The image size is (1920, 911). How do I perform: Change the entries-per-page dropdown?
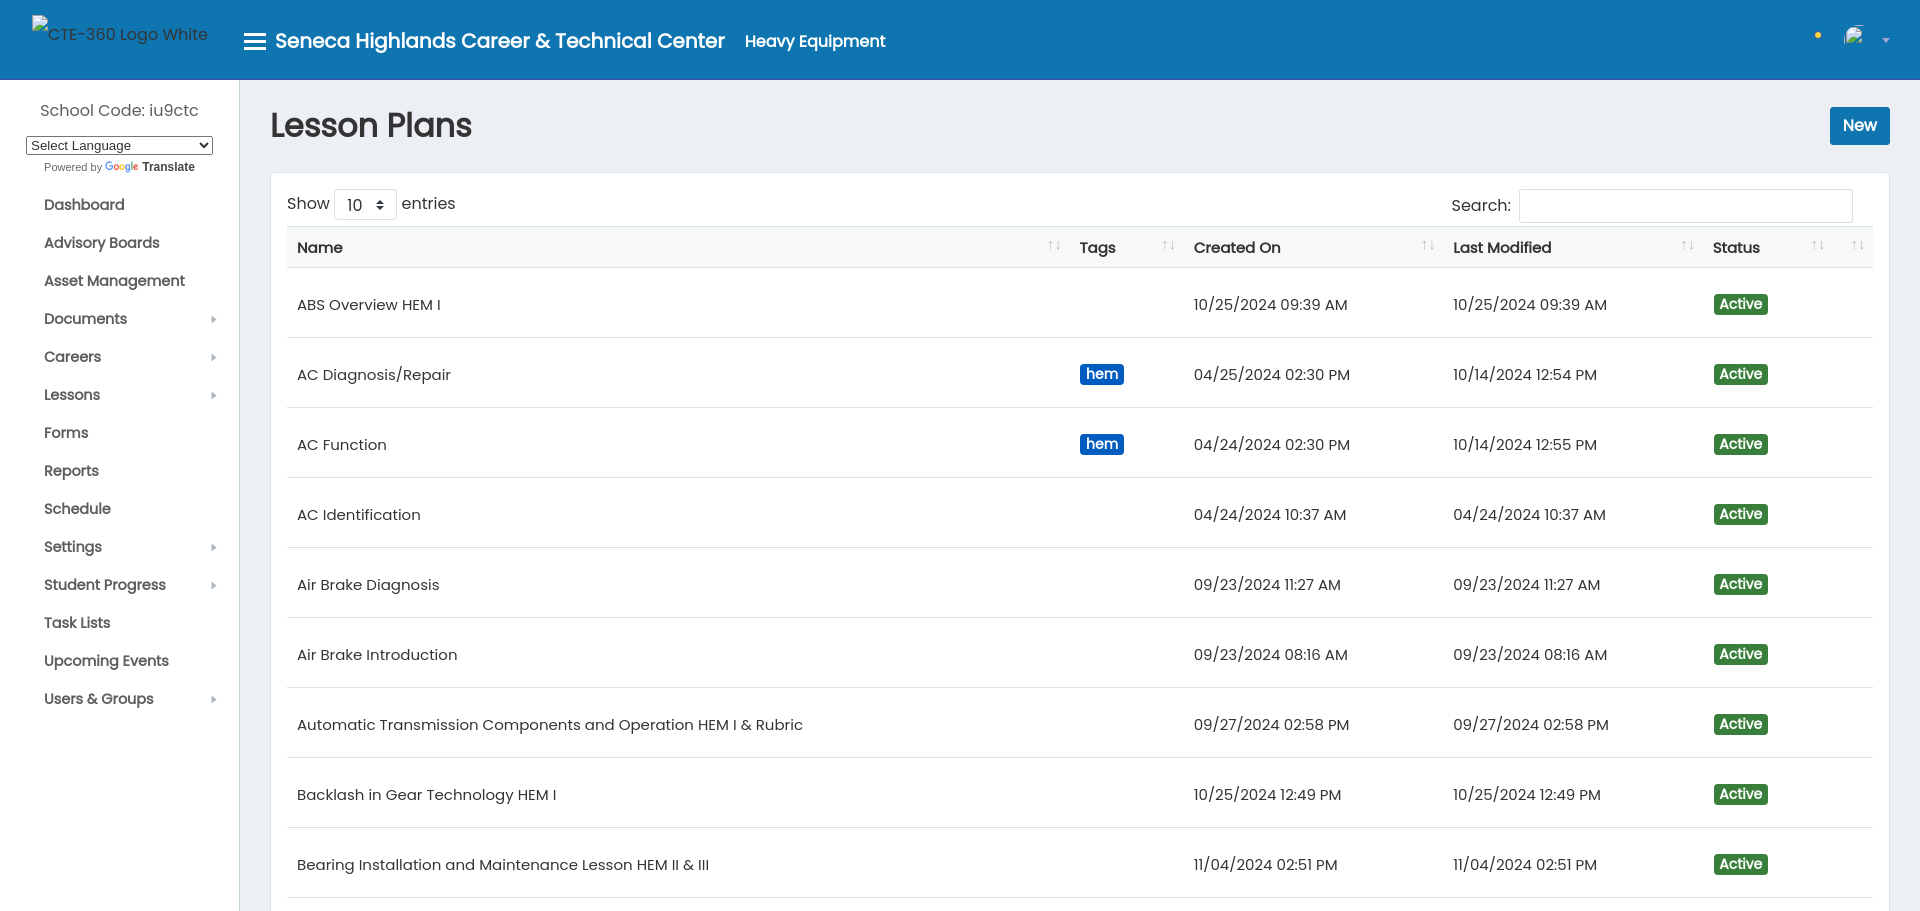[365, 205]
